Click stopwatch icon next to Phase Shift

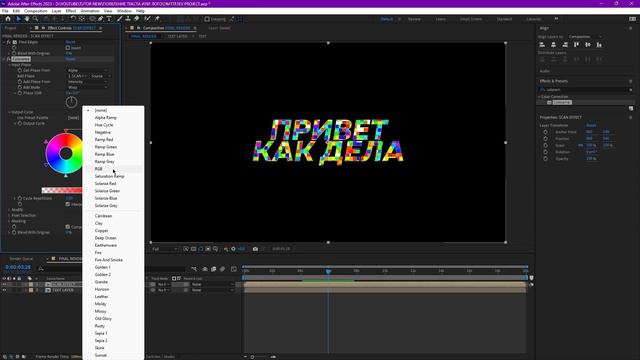(x=20, y=93)
